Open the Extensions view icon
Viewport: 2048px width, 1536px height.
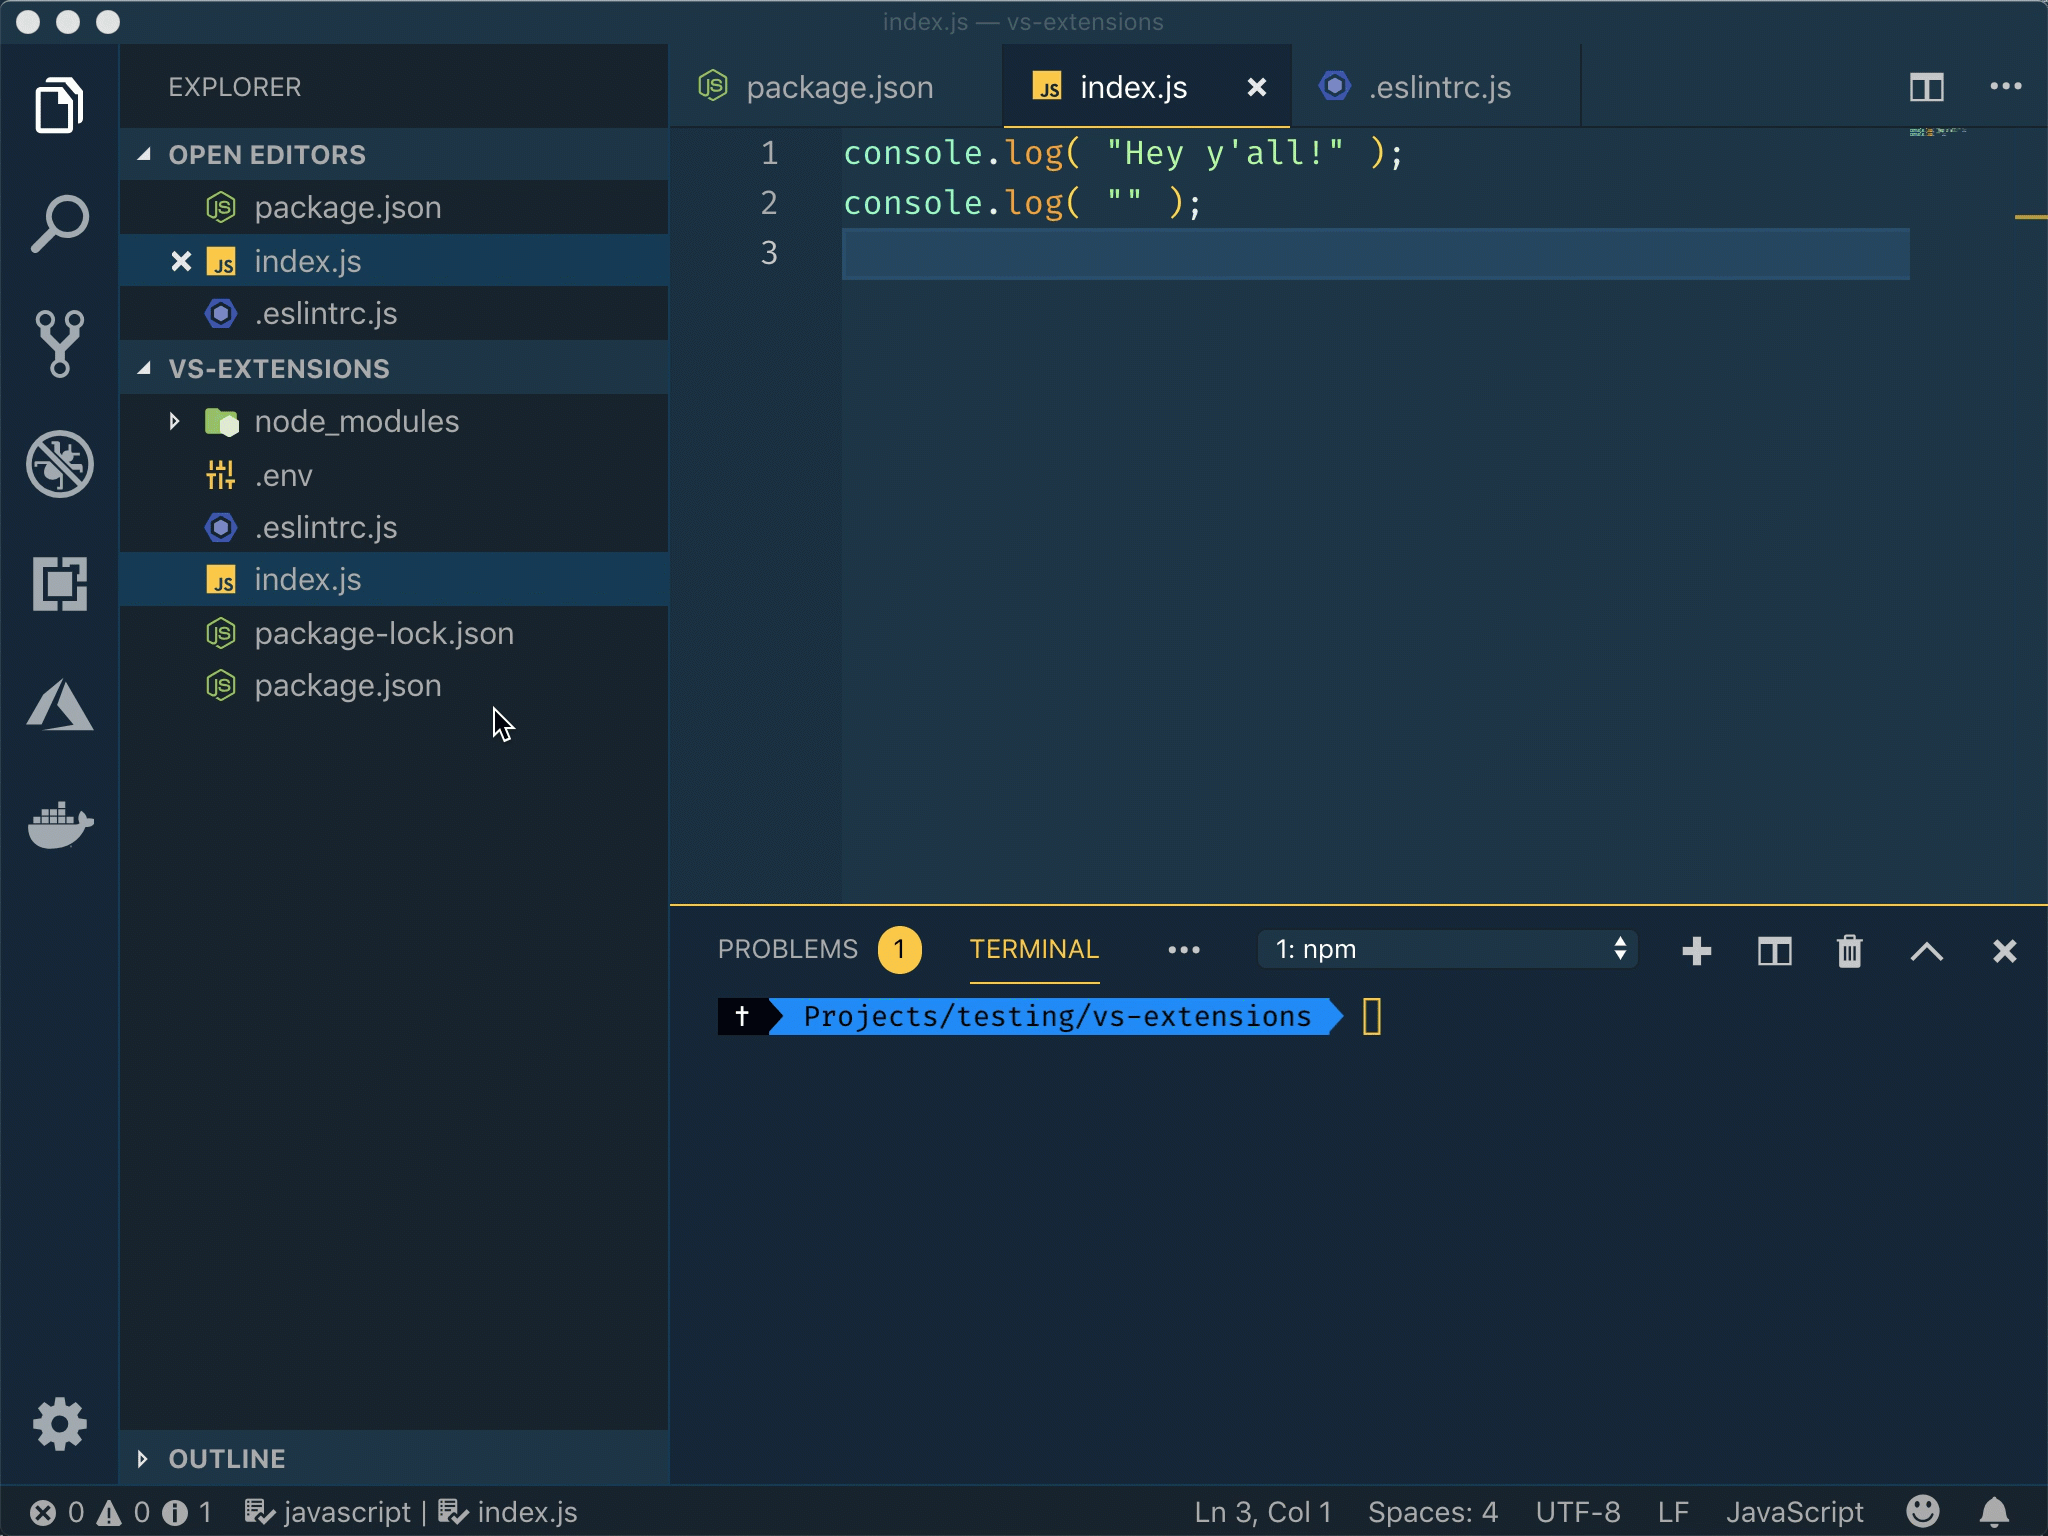click(x=60, y=584)
